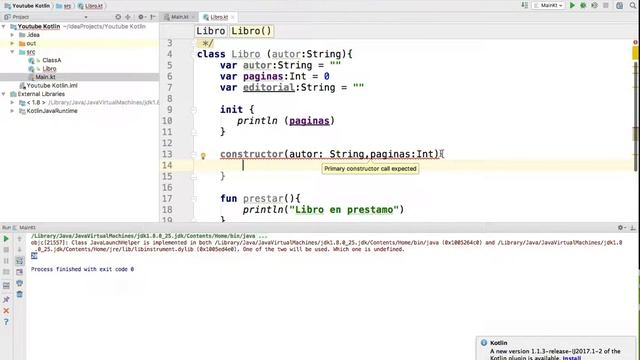
Task: Open the Run panel gear settings menu
Action: point(622,228)
